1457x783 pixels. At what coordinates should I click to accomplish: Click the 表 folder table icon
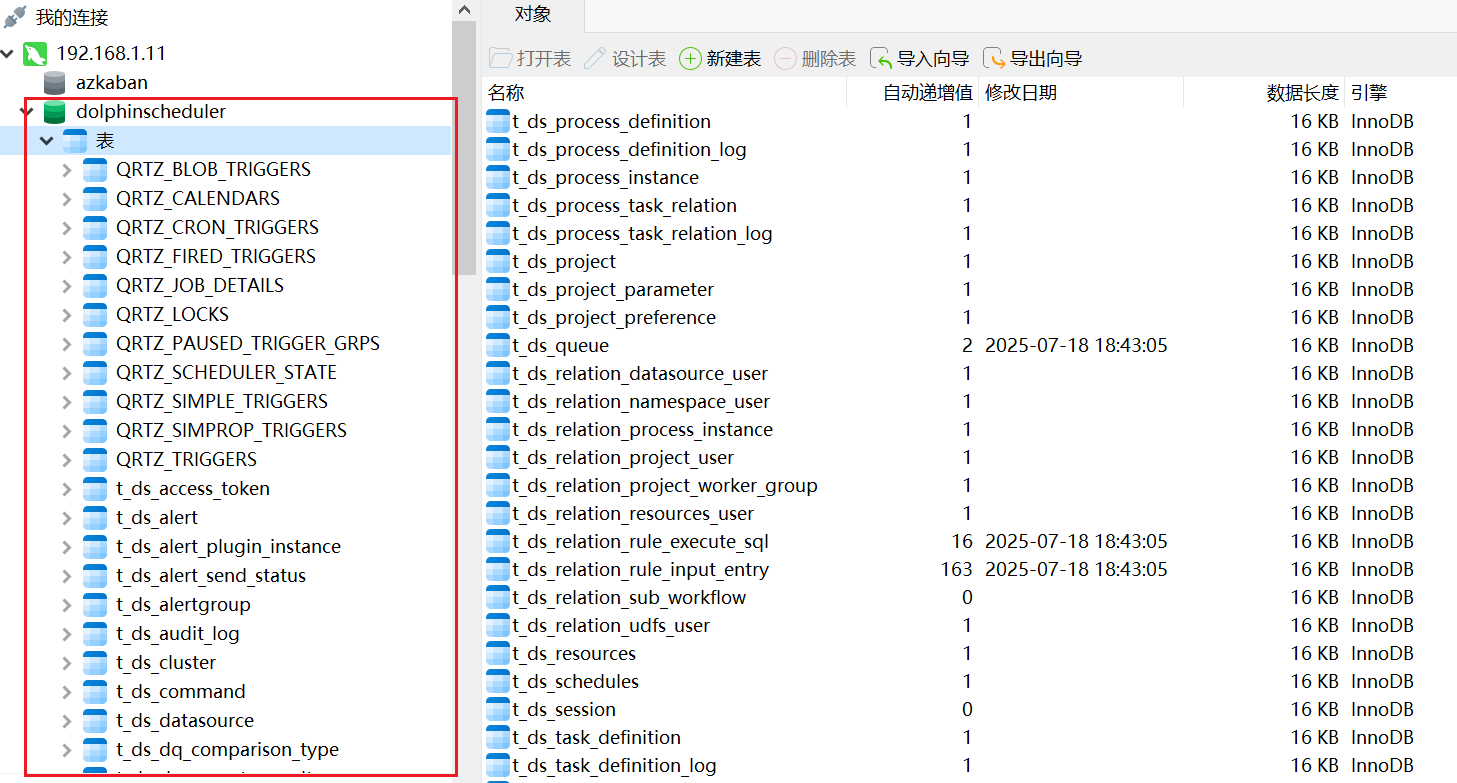[x=75, y=141]
